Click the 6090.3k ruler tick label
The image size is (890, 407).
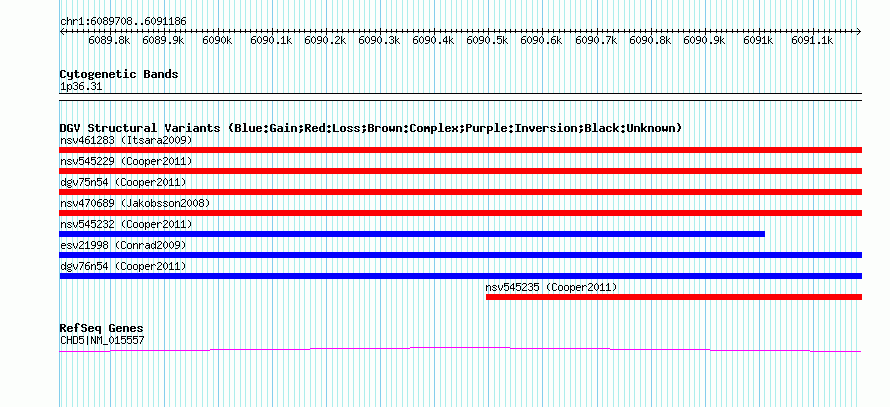380,40
